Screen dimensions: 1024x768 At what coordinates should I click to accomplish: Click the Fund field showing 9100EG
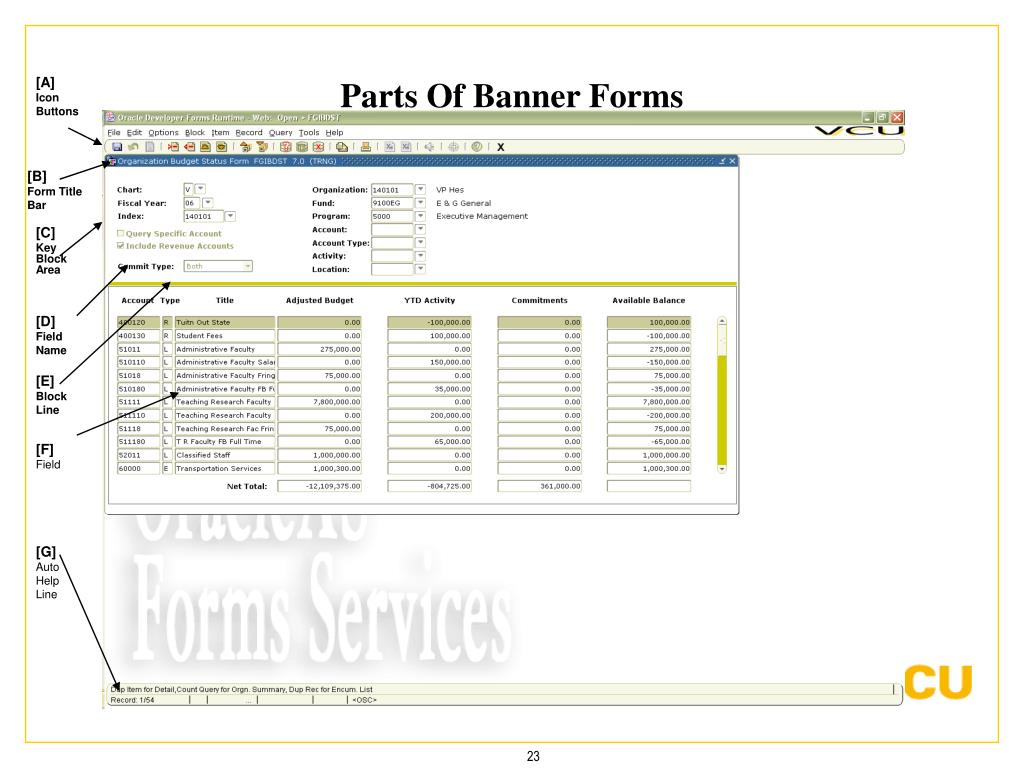click(392, 203)
